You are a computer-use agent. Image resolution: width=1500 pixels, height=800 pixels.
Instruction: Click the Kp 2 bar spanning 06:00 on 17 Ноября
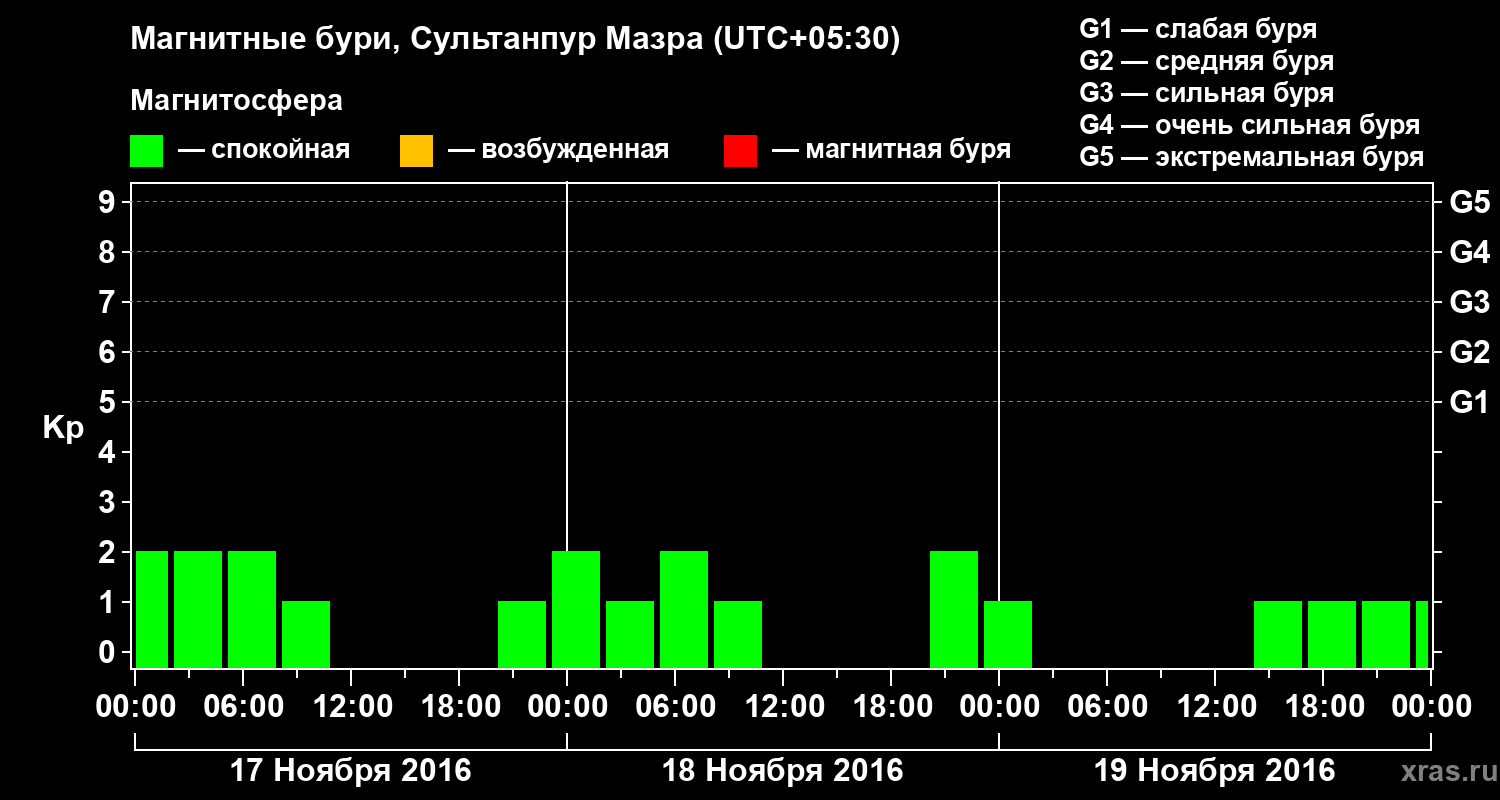tap(252, 609)
